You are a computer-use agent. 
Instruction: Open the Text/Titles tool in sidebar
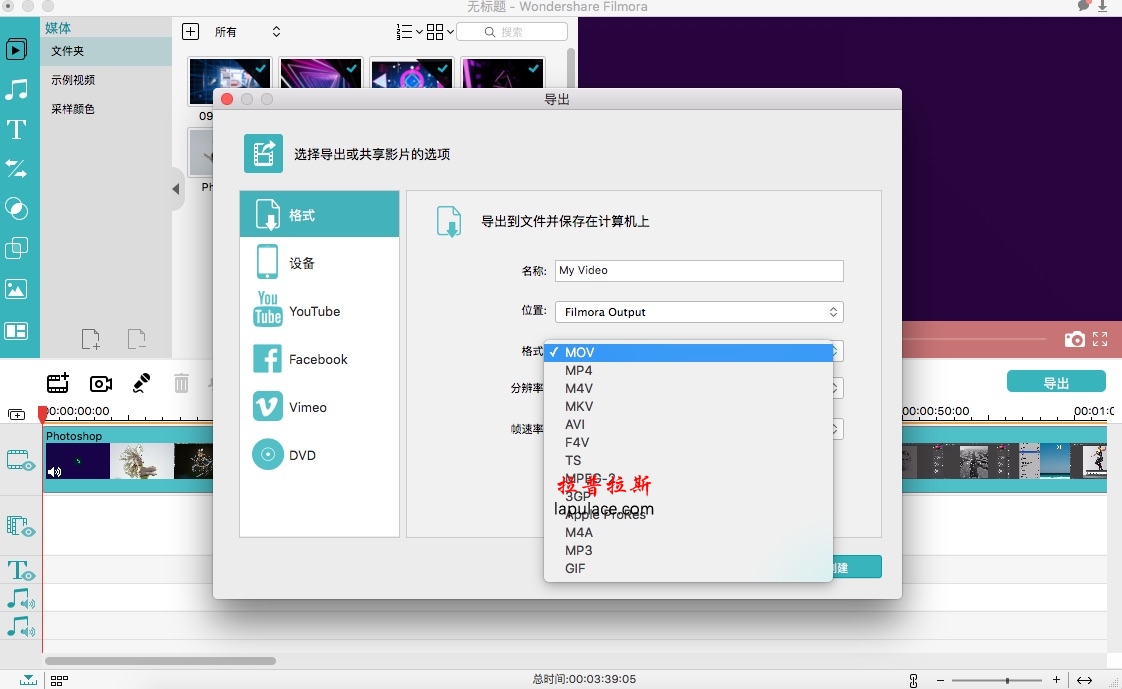(16, 130)
